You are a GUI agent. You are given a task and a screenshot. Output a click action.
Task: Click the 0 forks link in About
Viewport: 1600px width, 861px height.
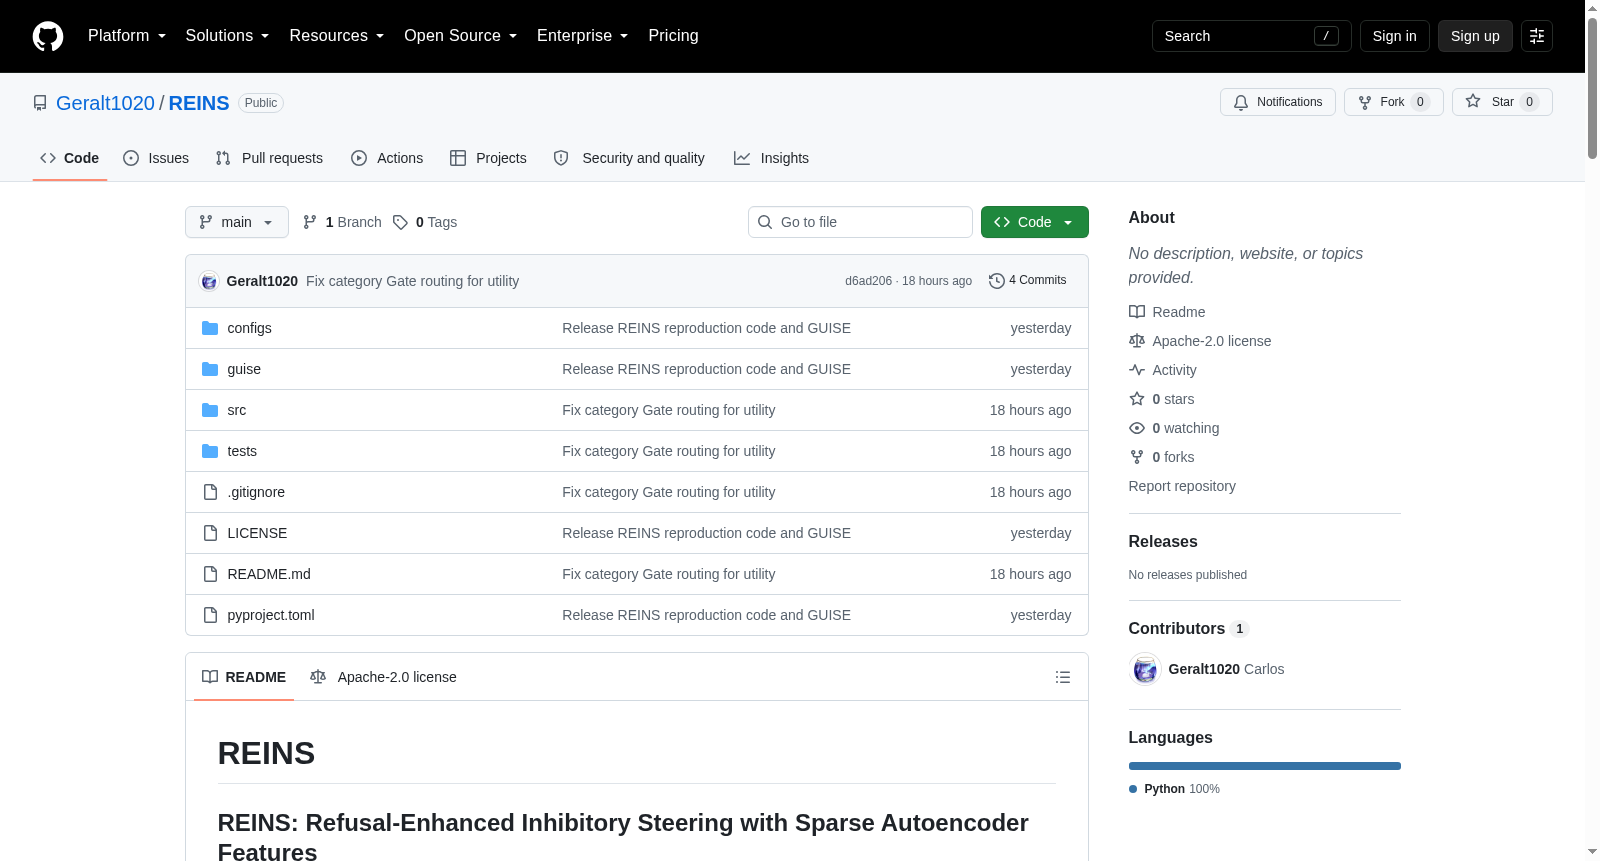(1162, 457)
